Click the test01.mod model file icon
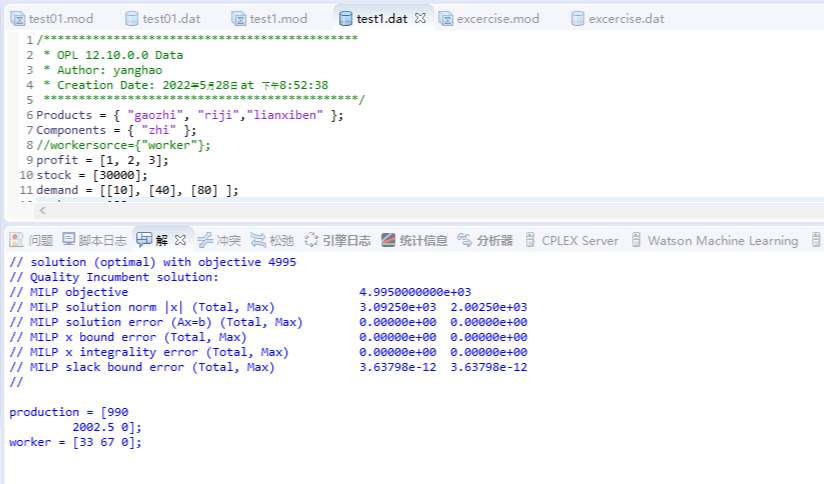 (x=17, y=19)
